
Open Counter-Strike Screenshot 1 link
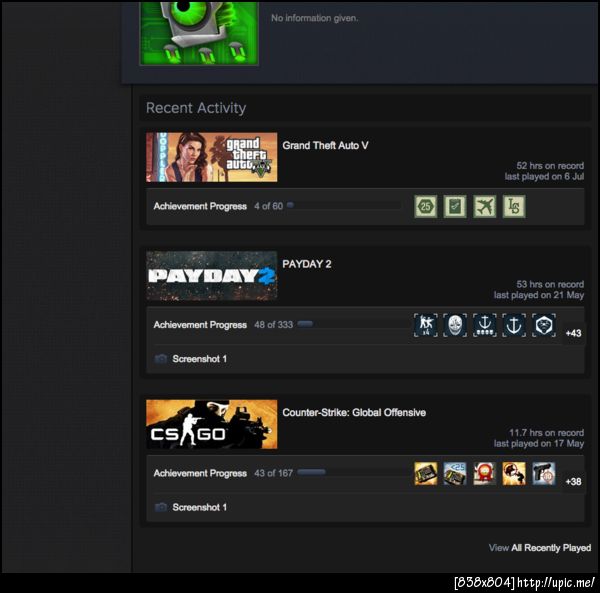coord(199,507)
